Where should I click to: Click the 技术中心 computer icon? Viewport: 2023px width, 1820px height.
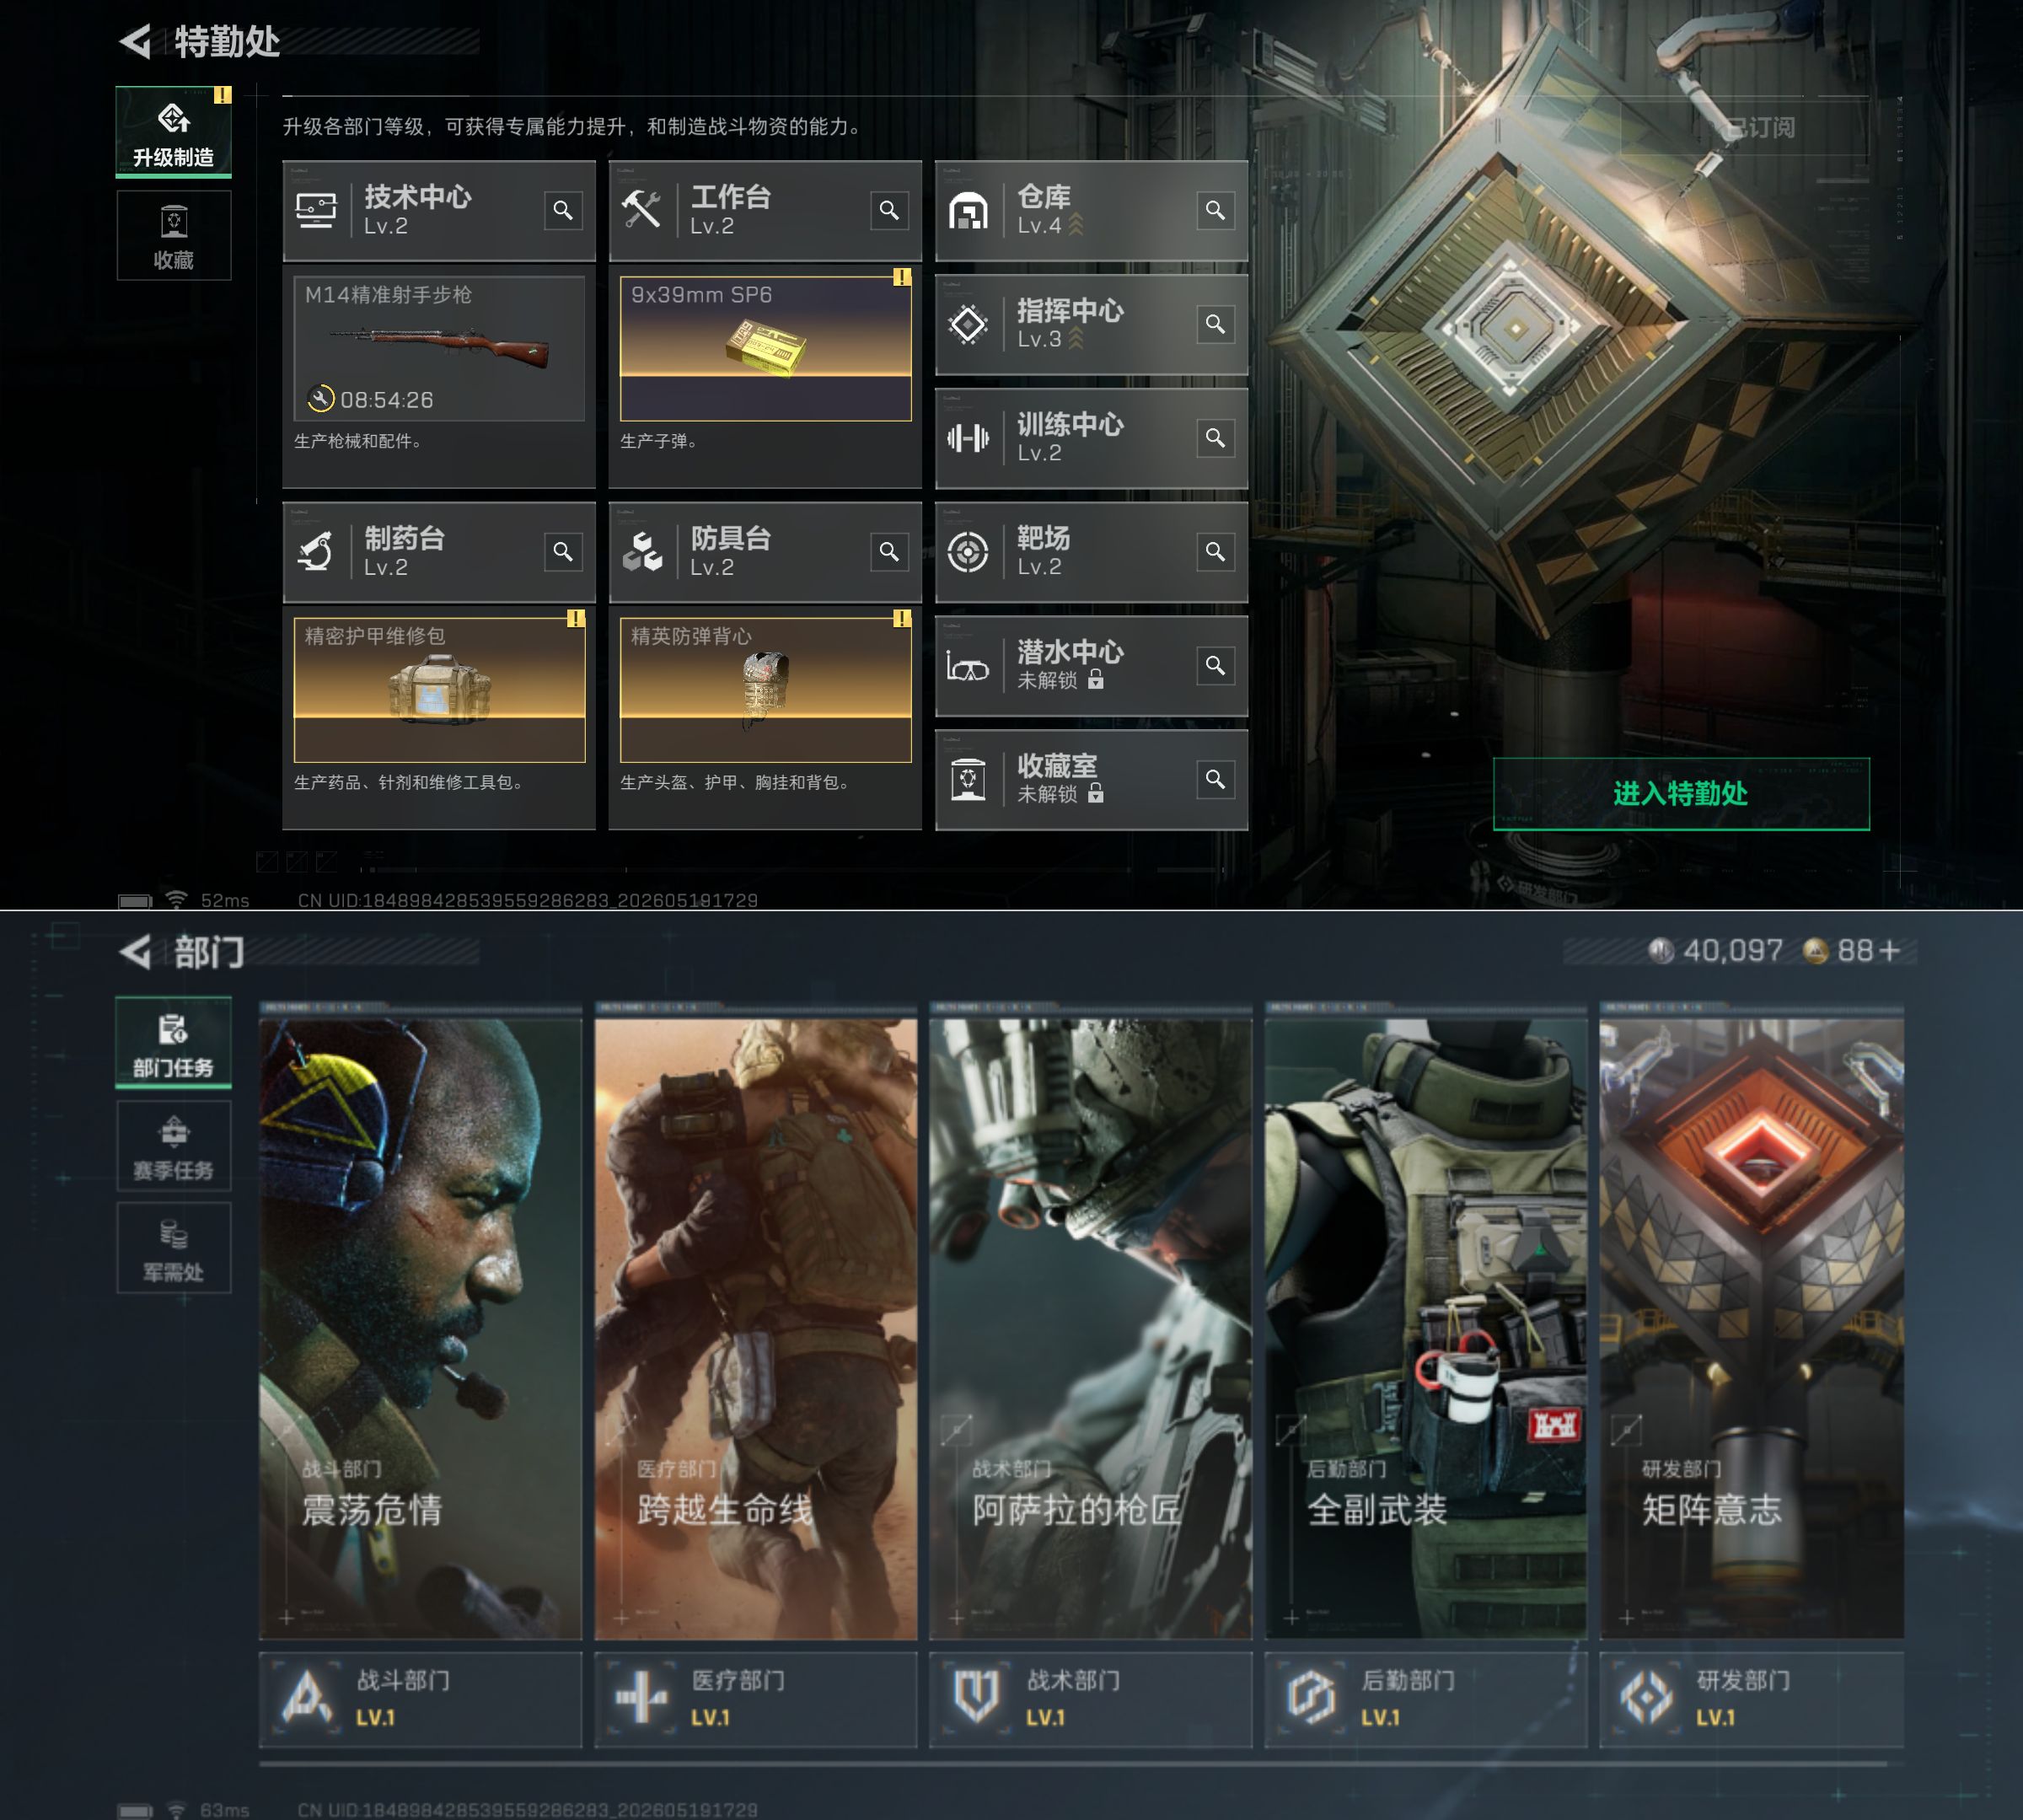[x=316, y=211]
